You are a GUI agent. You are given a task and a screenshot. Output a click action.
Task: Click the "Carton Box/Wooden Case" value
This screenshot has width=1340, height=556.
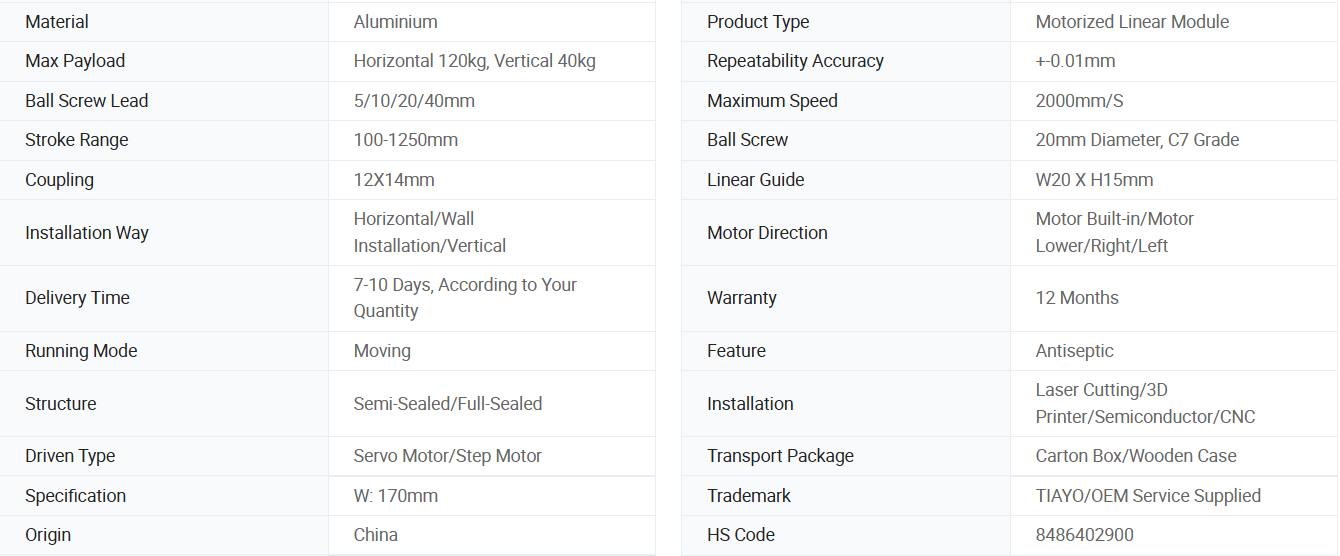(x=1136, y=456)
